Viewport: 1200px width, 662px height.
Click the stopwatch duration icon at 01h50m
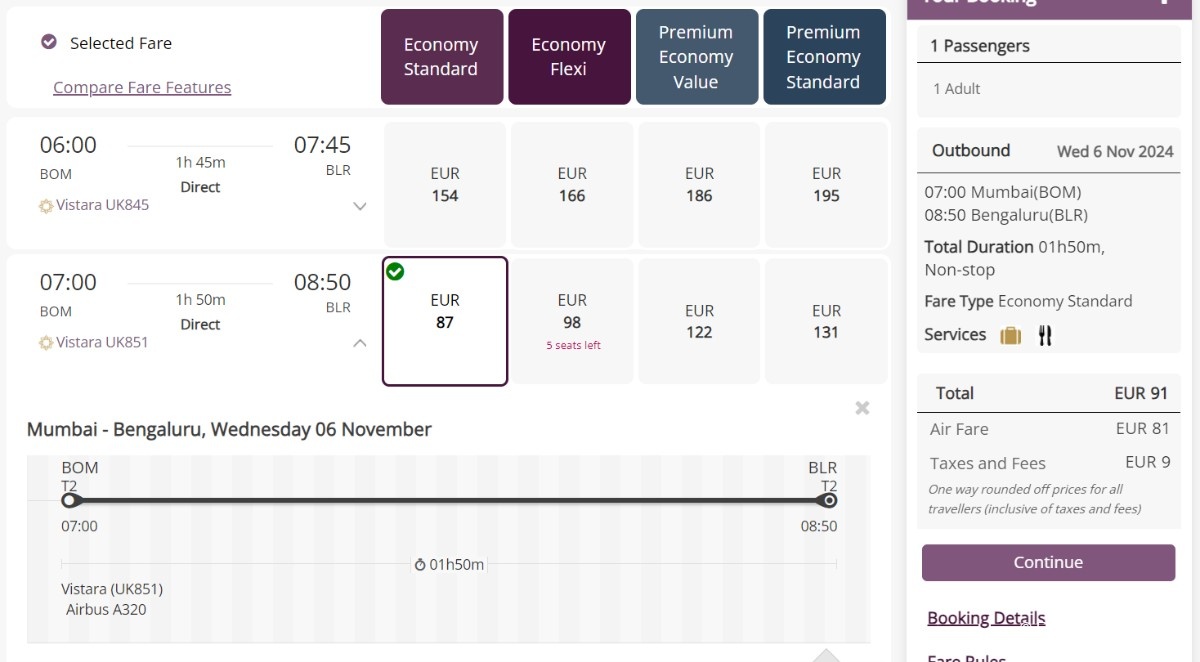point(420,565)
